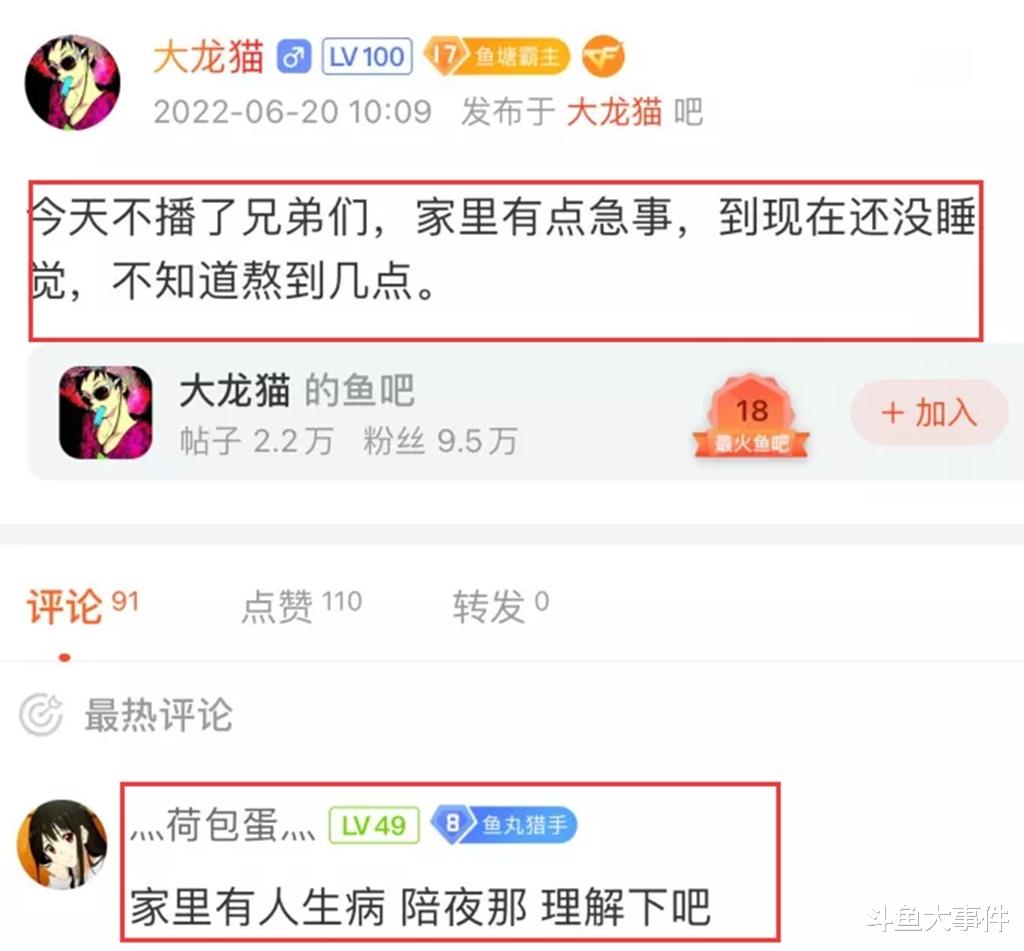Screen dimensions: 1024x951
Task: Join the fish bar with + 加入
Action: pos(929,413)
